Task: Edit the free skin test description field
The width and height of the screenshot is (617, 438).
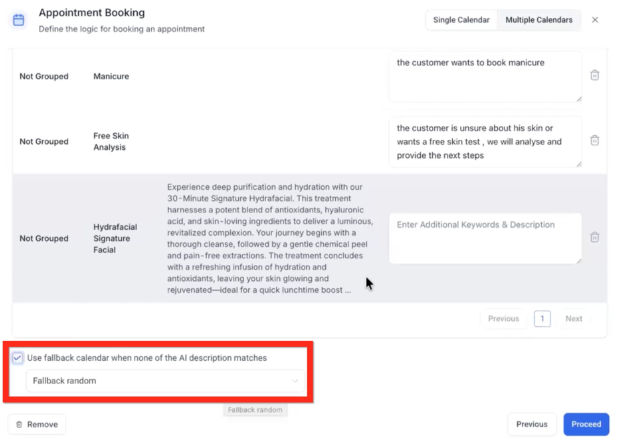Action: (x=484, y=141)
